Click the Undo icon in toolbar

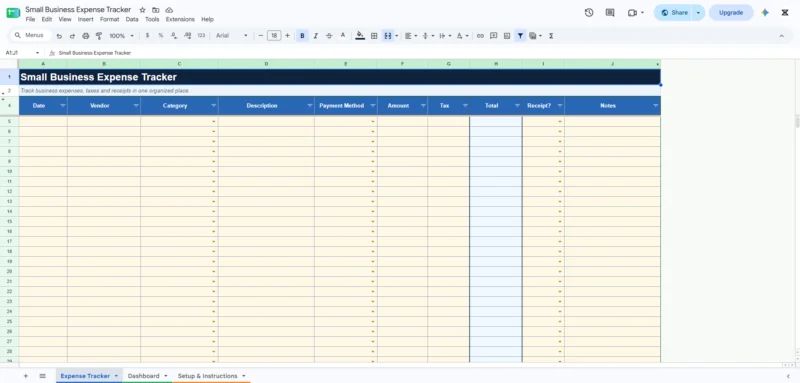coord(59,36)
